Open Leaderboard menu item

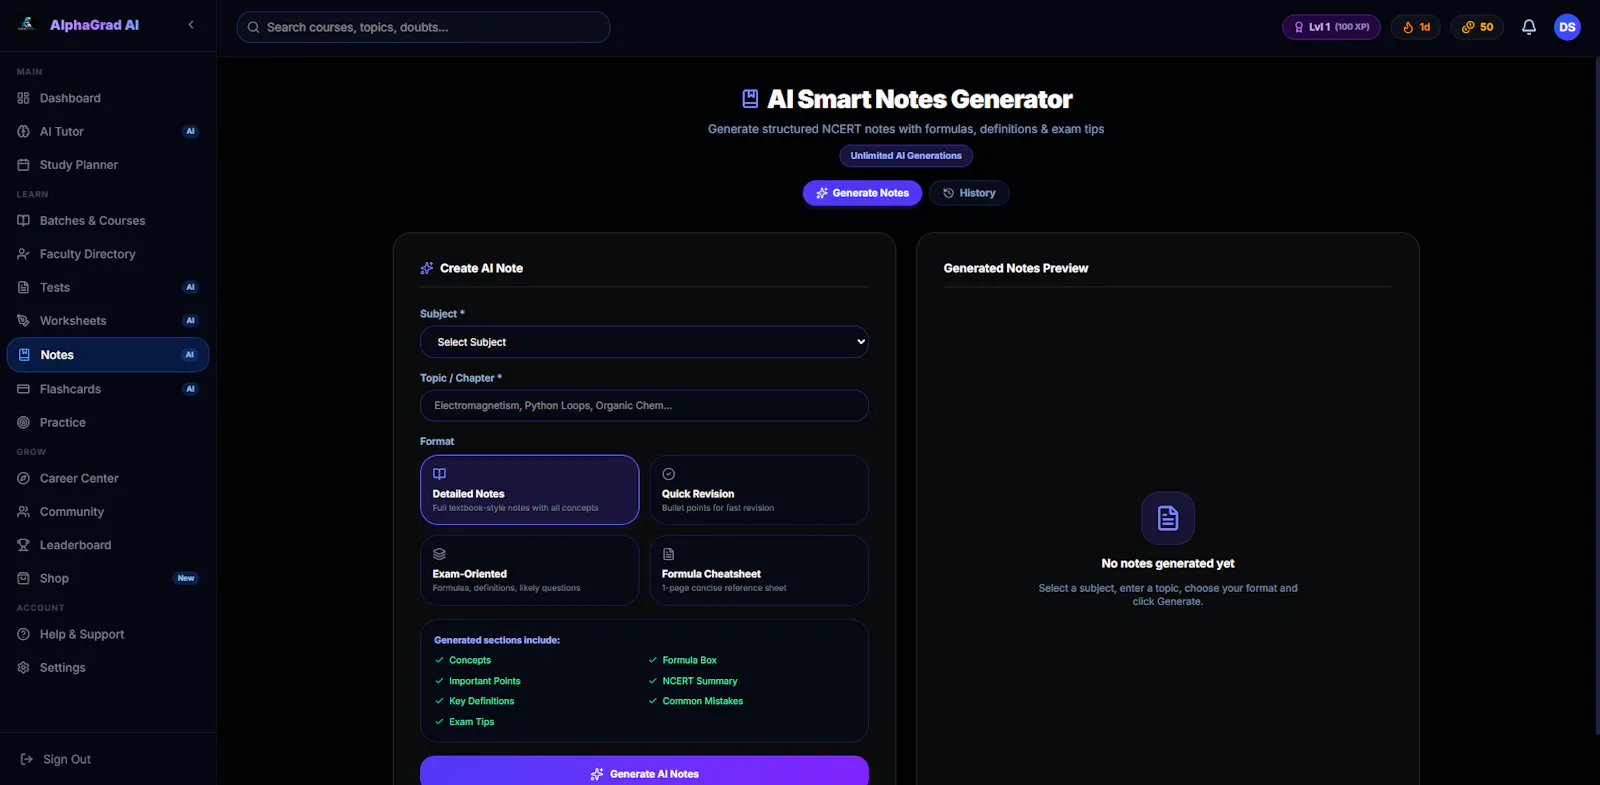(x=108, y=545)
